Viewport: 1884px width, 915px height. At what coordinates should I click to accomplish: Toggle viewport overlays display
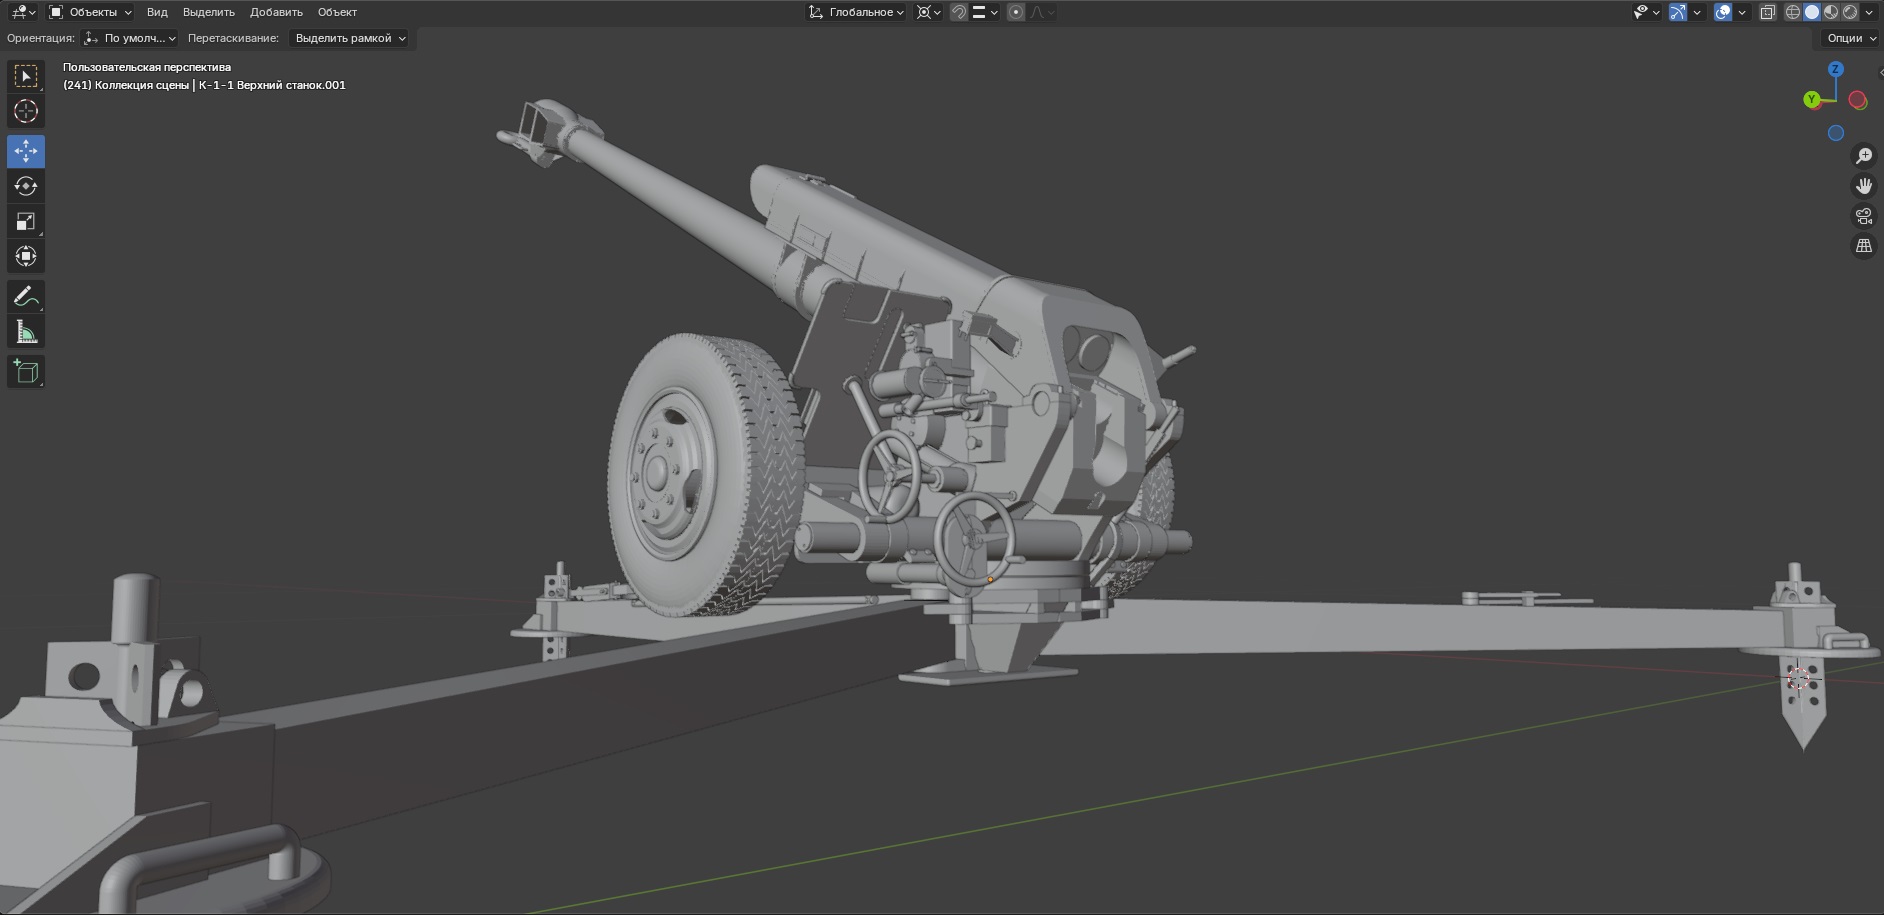(1723, 12)
